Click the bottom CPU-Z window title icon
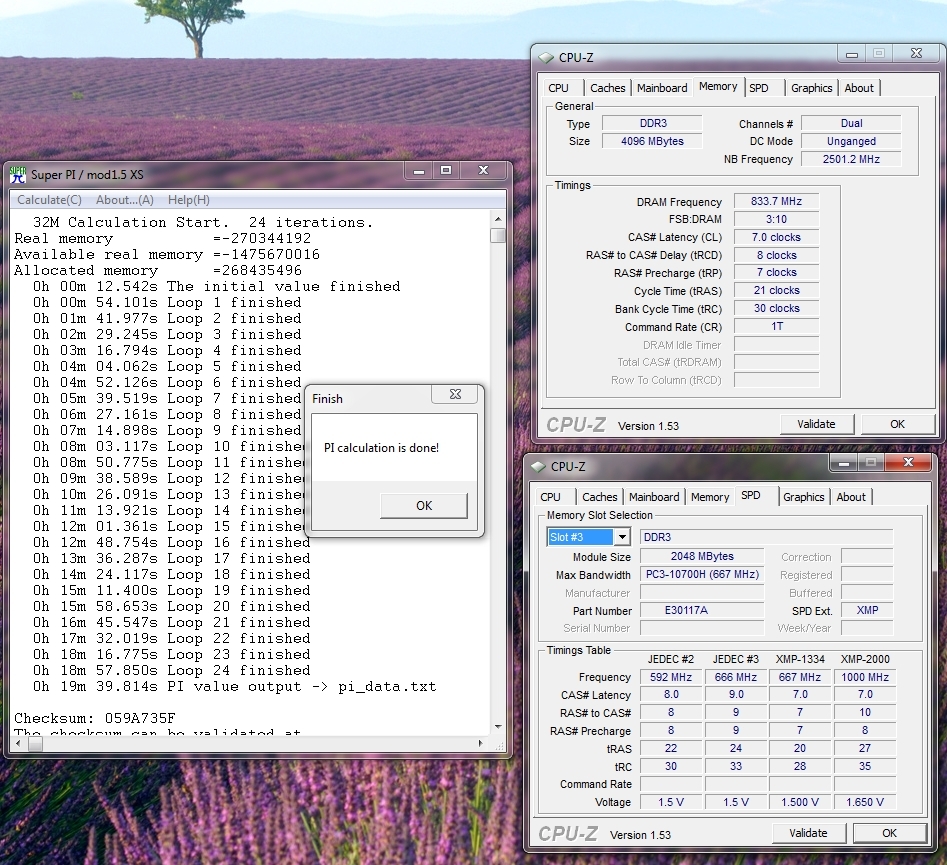This screenshot has width=947, height=865. (x=538, y=467)
